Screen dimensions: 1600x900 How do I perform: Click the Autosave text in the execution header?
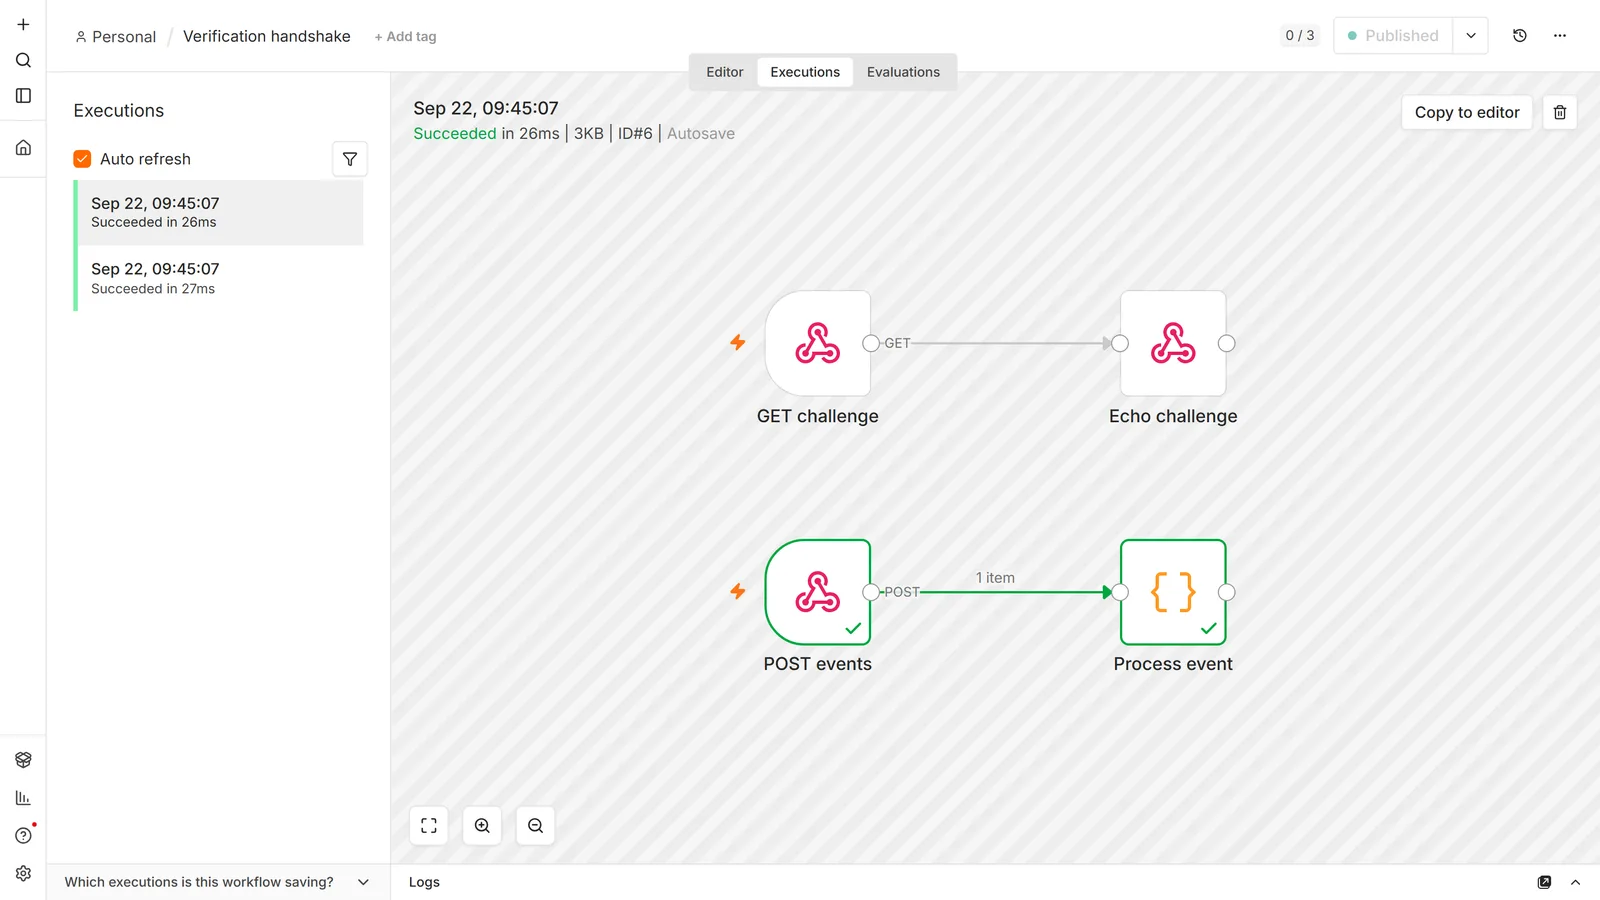coord(701,133)
